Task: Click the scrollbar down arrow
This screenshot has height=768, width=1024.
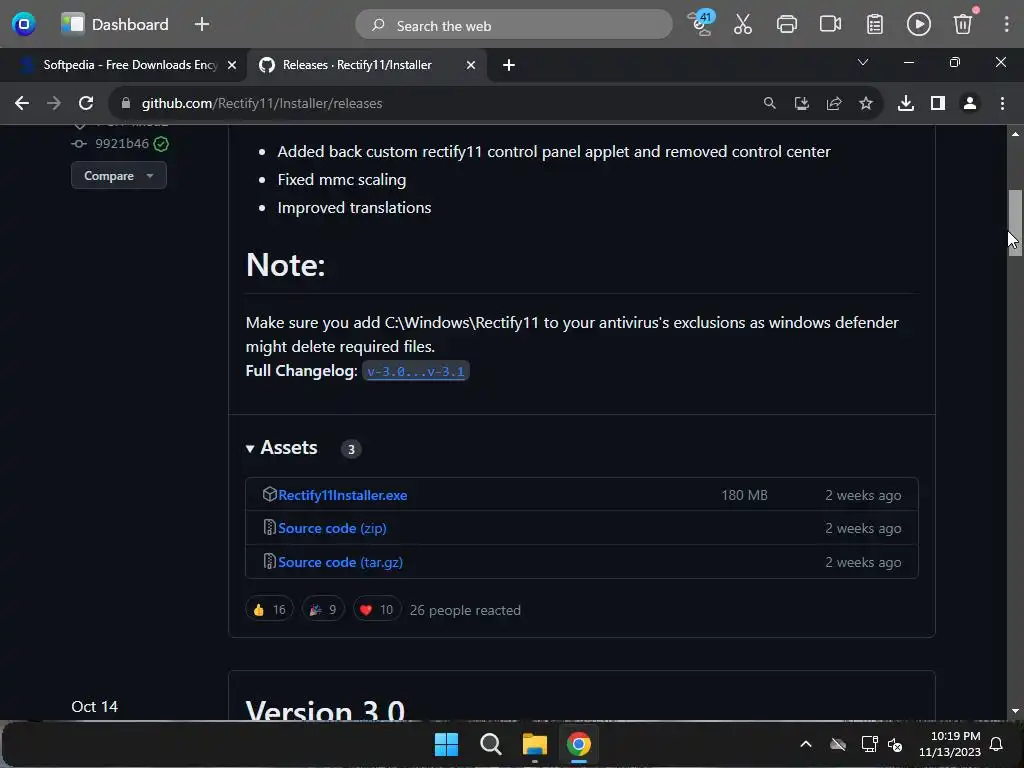Action: [x=1014, y=711]
